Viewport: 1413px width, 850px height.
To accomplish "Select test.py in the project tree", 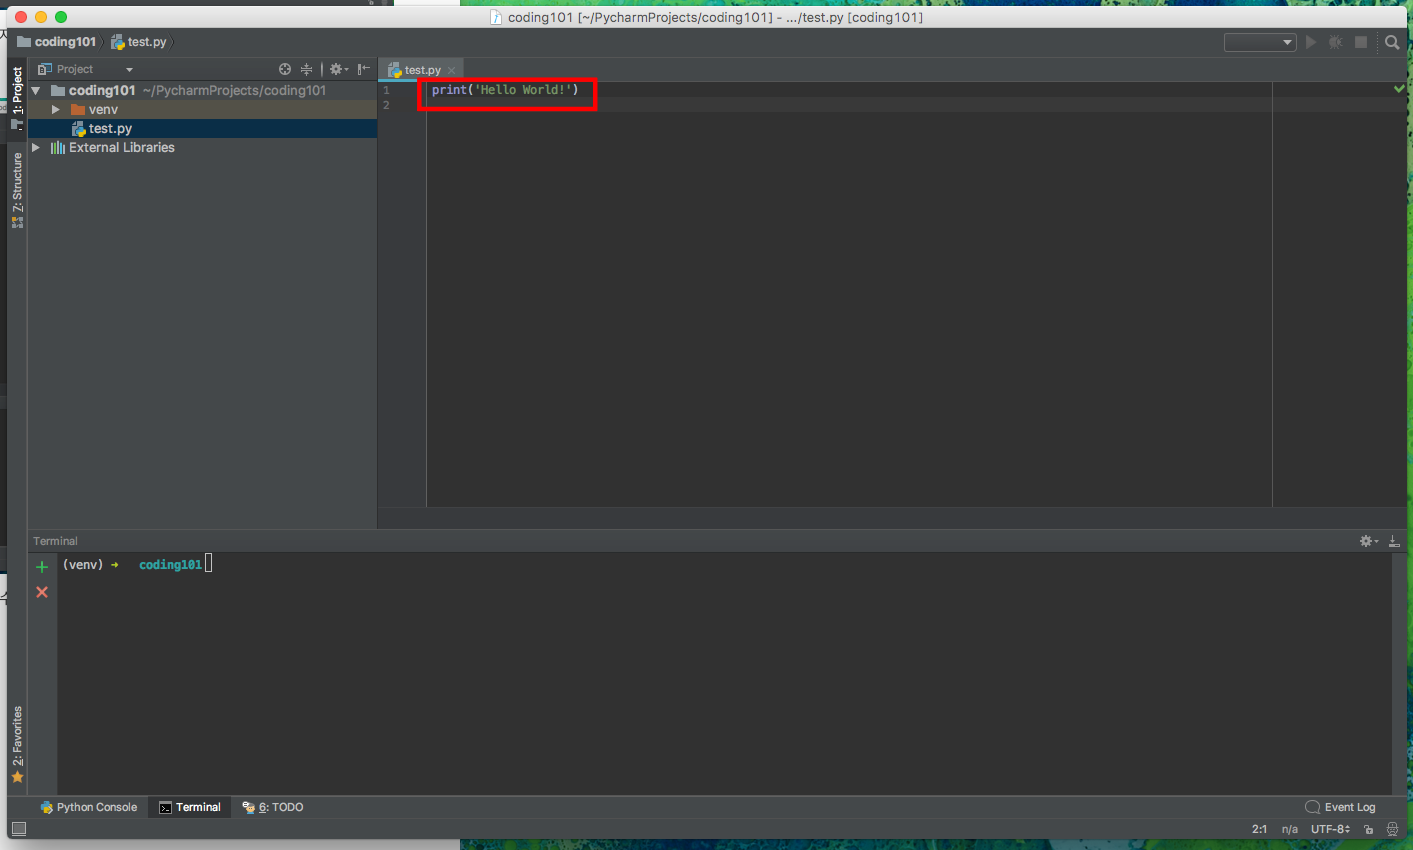I will click(110, 129).
